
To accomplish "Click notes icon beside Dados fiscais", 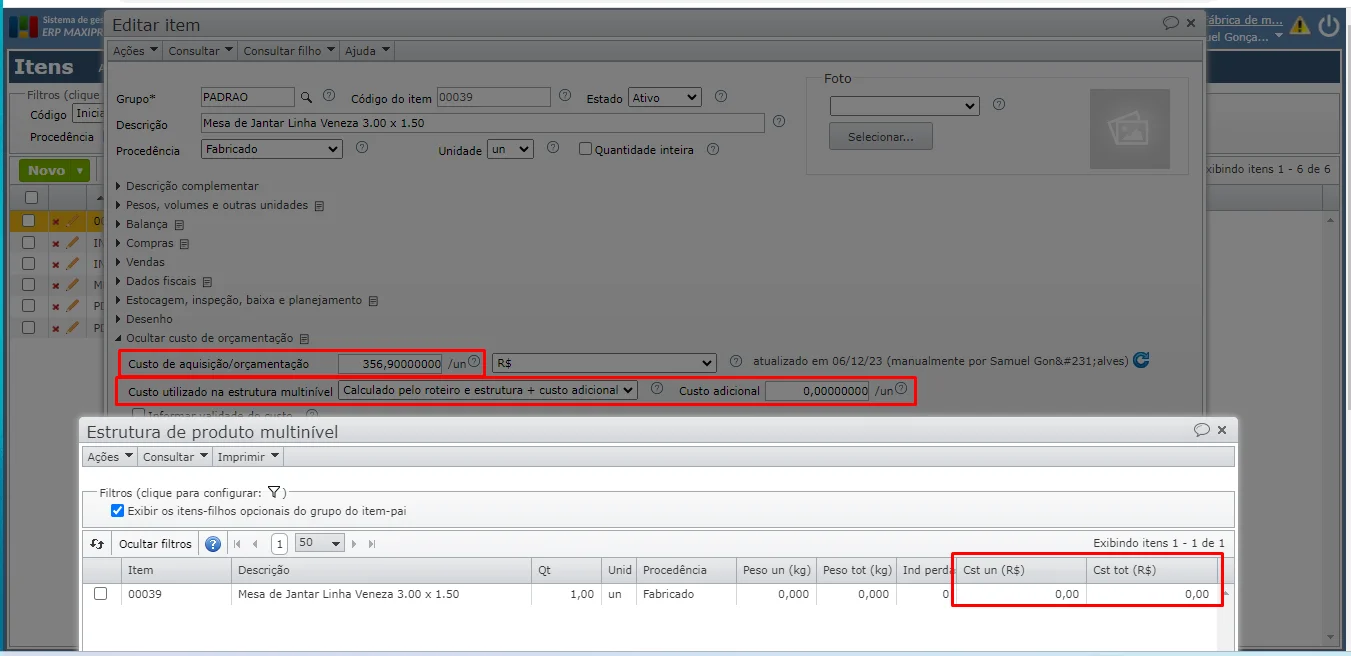I will [207, 283].
